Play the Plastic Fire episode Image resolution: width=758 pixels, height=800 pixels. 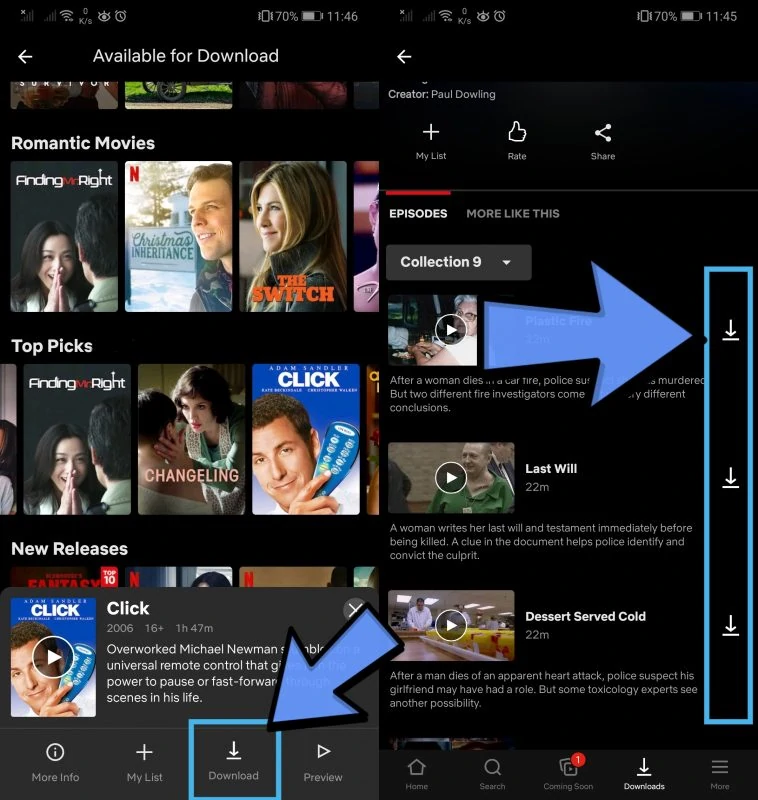pos(451,330)
